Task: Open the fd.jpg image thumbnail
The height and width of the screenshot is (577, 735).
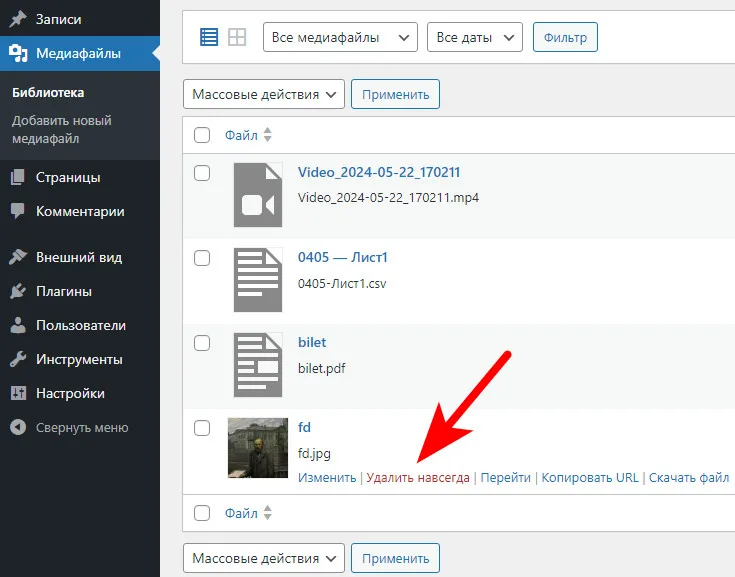Action: [x=258, y=448]
